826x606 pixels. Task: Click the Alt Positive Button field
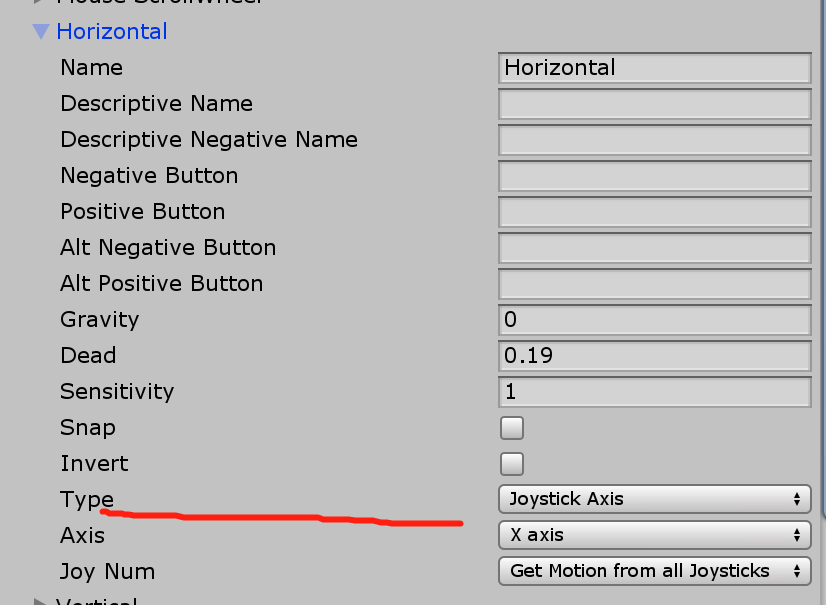point(654,284)
